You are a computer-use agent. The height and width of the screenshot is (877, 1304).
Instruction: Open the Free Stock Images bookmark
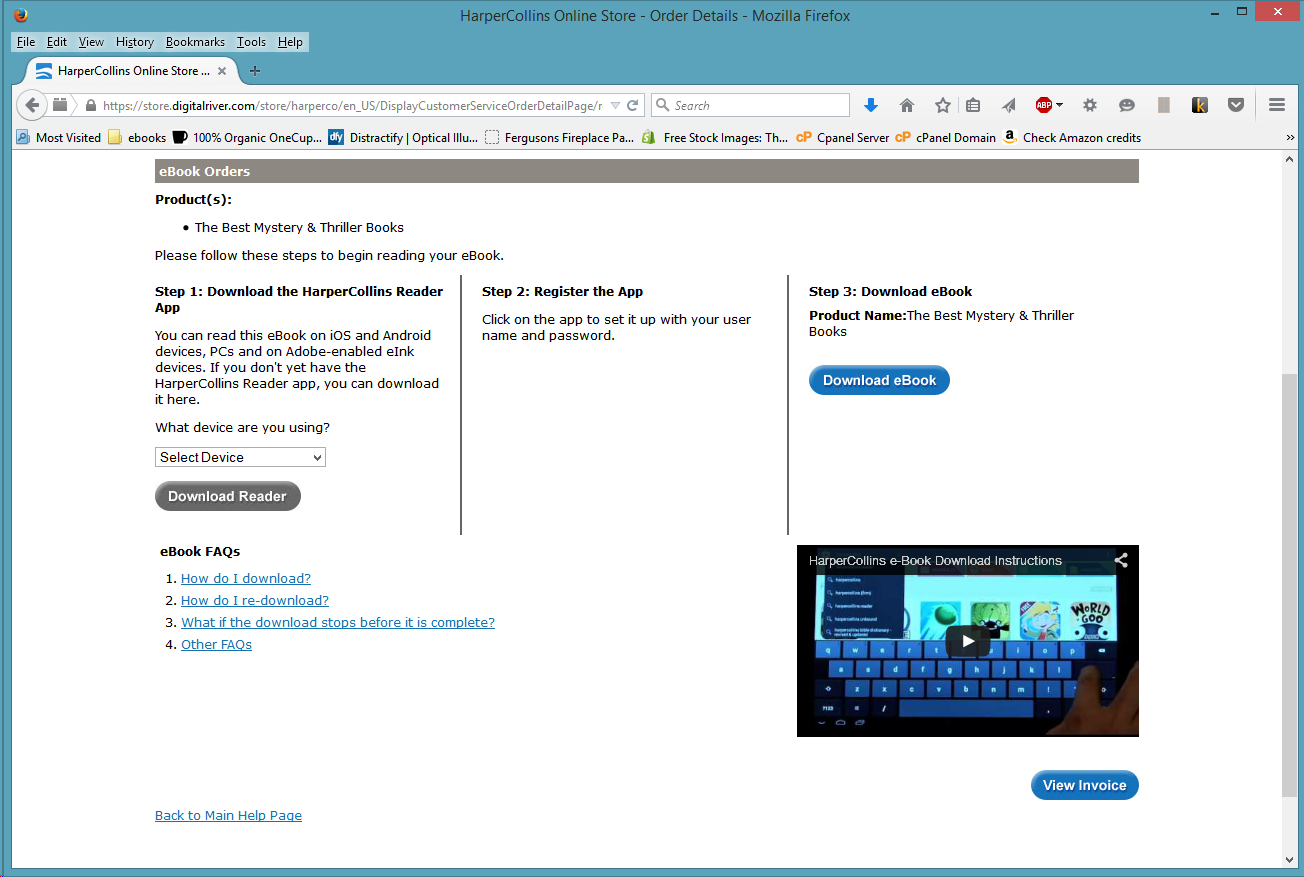coord(716,138)
